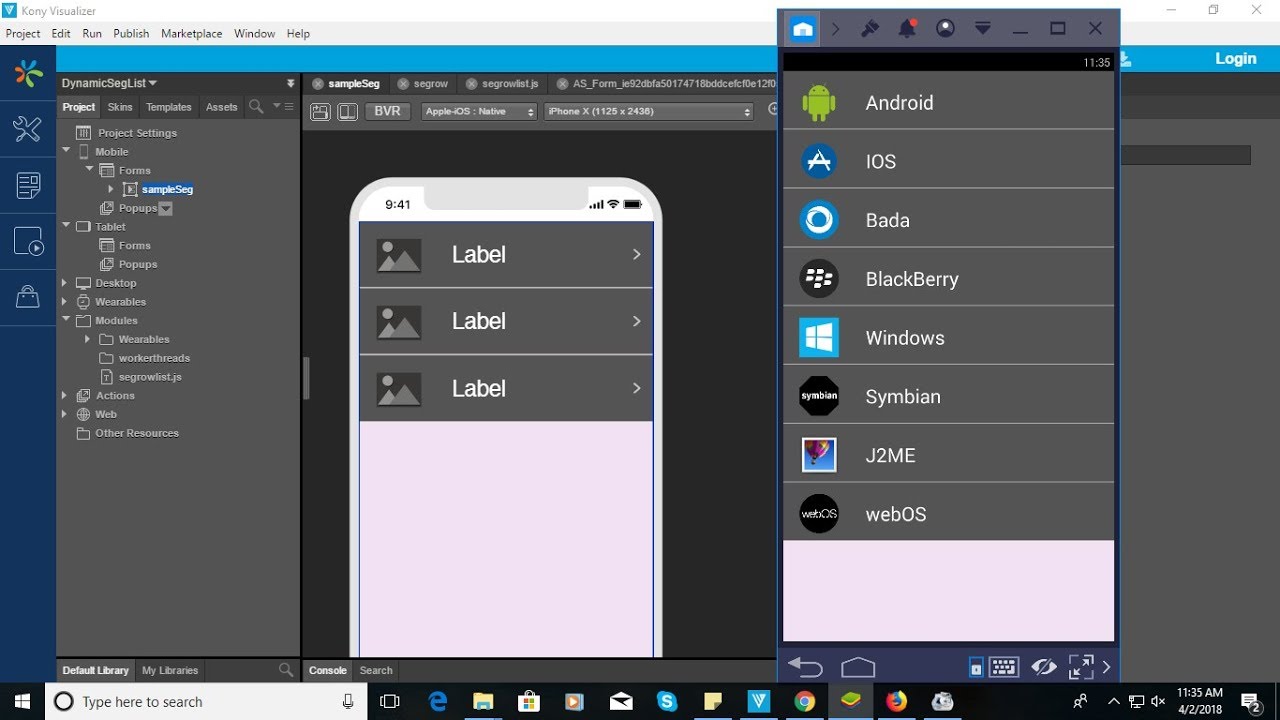Expand the Actions tree node

tap(65, 396)
